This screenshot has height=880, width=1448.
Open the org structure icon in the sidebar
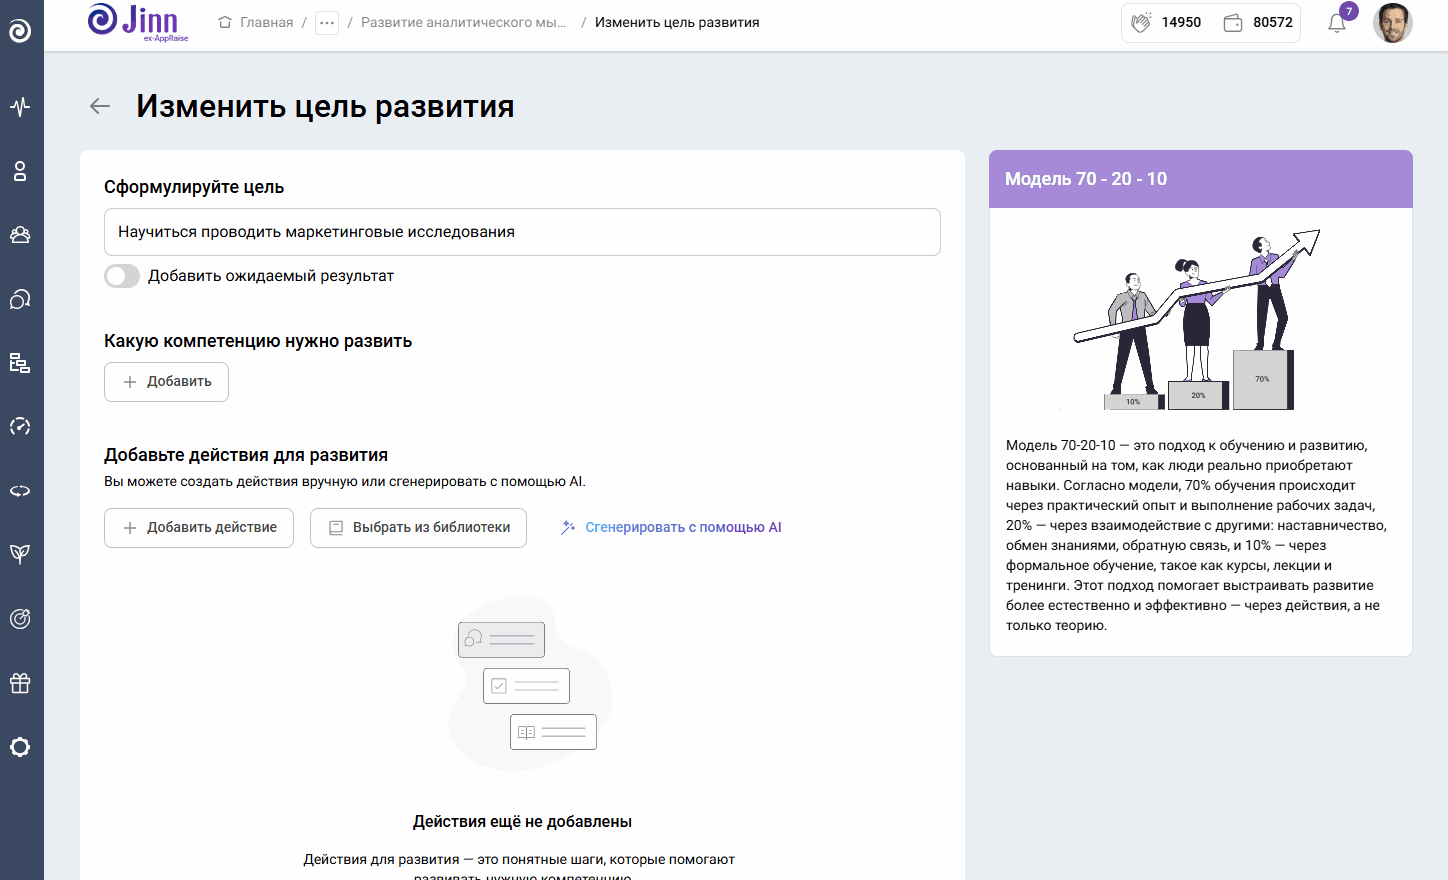pyautogui.click(x=20, y=363)
